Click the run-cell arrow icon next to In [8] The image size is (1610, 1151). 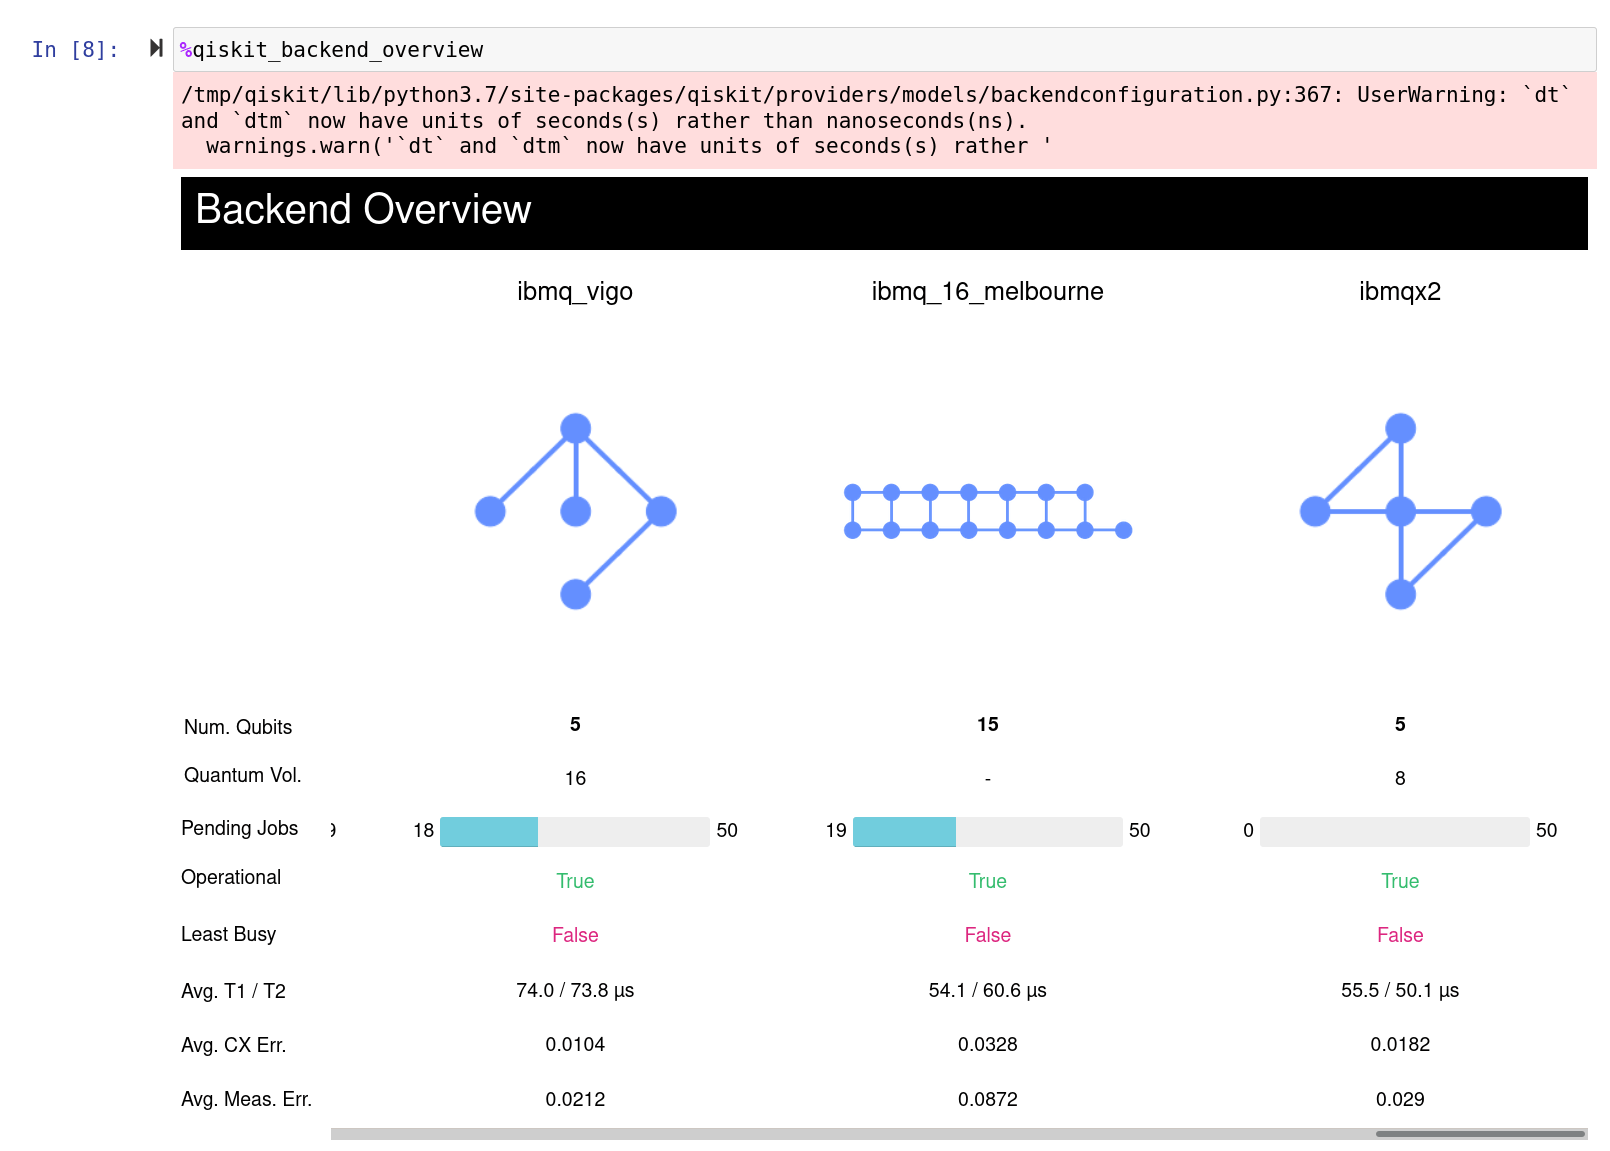[155, 47]
